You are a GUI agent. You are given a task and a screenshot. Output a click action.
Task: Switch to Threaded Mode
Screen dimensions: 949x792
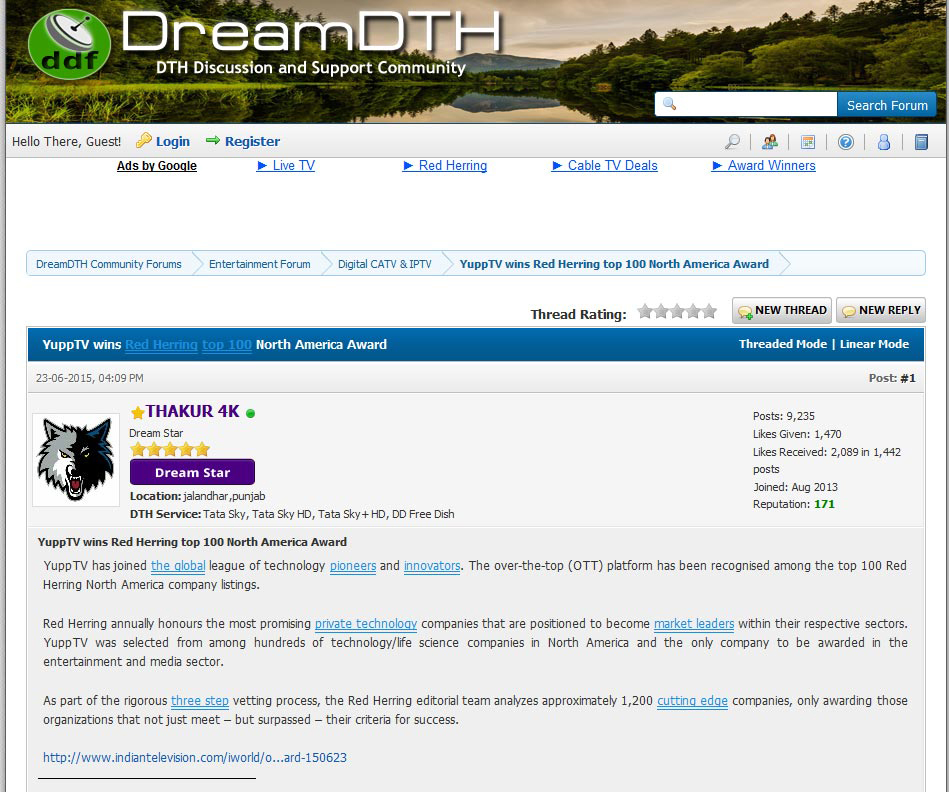click(783, 344)
